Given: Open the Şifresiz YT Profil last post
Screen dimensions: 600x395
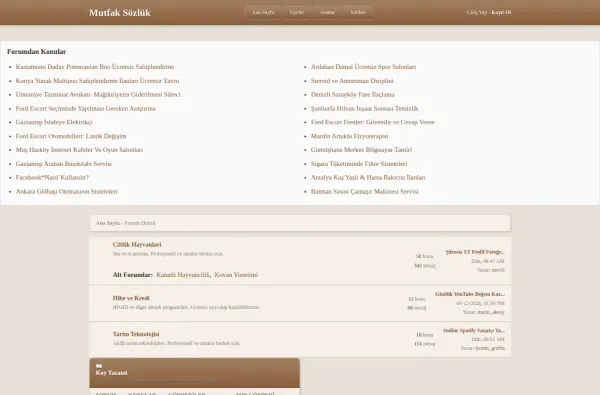Looking at the screenshot, I should pos(475,252).
